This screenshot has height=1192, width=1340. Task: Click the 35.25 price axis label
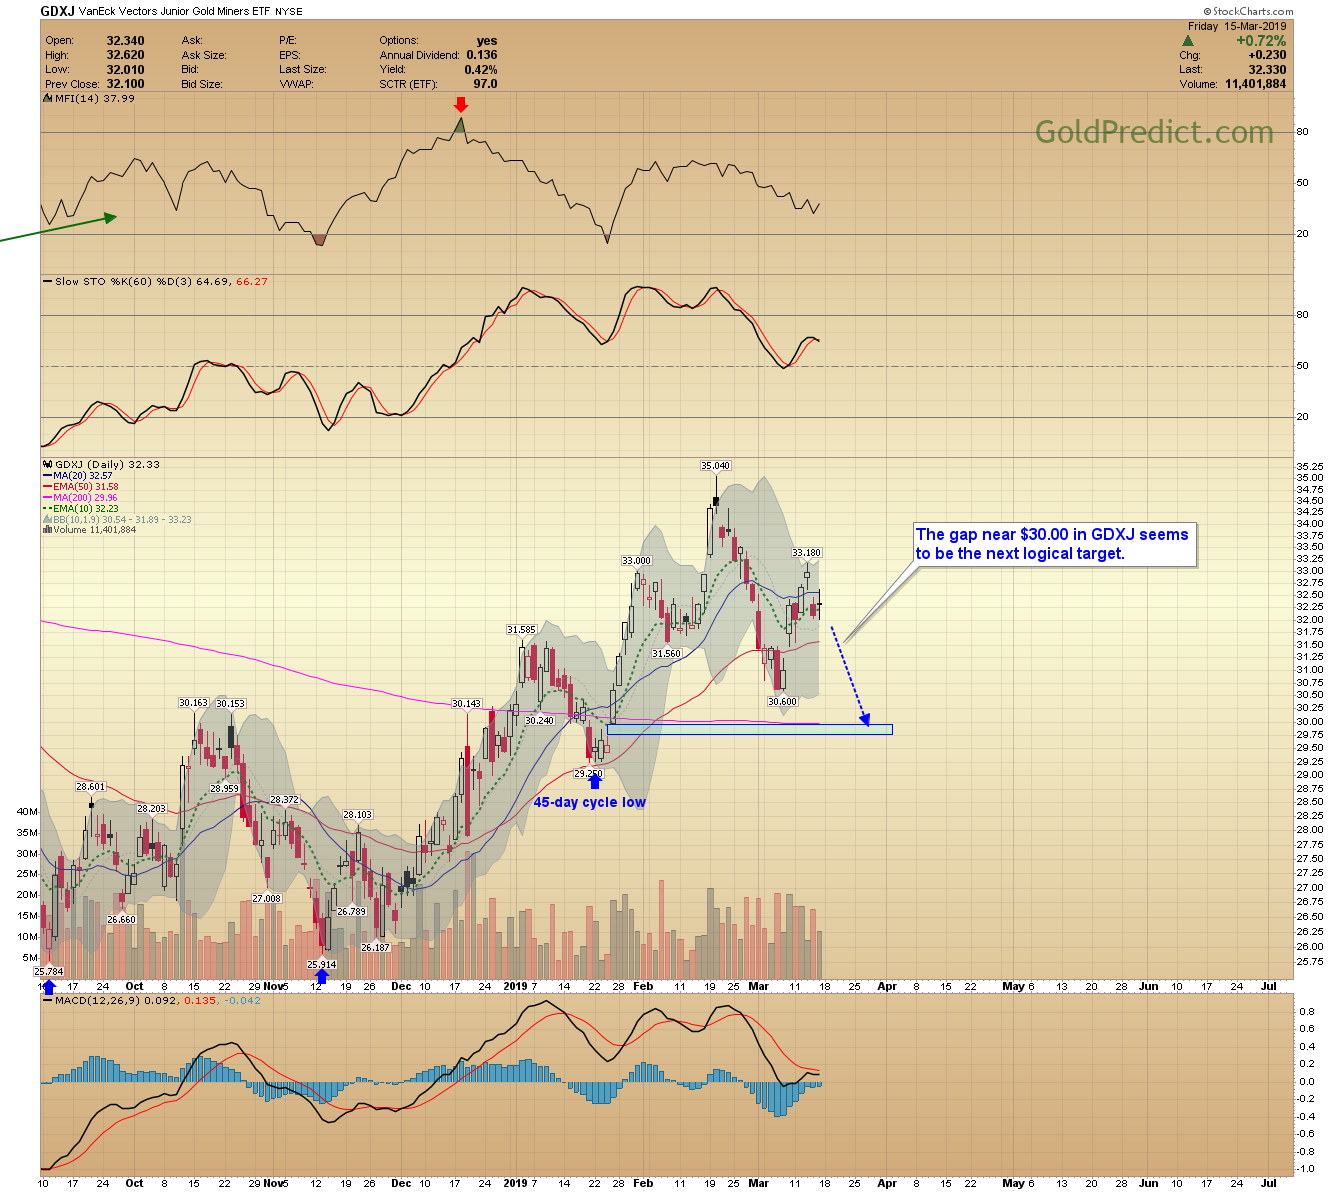[x=1309, y=467]
